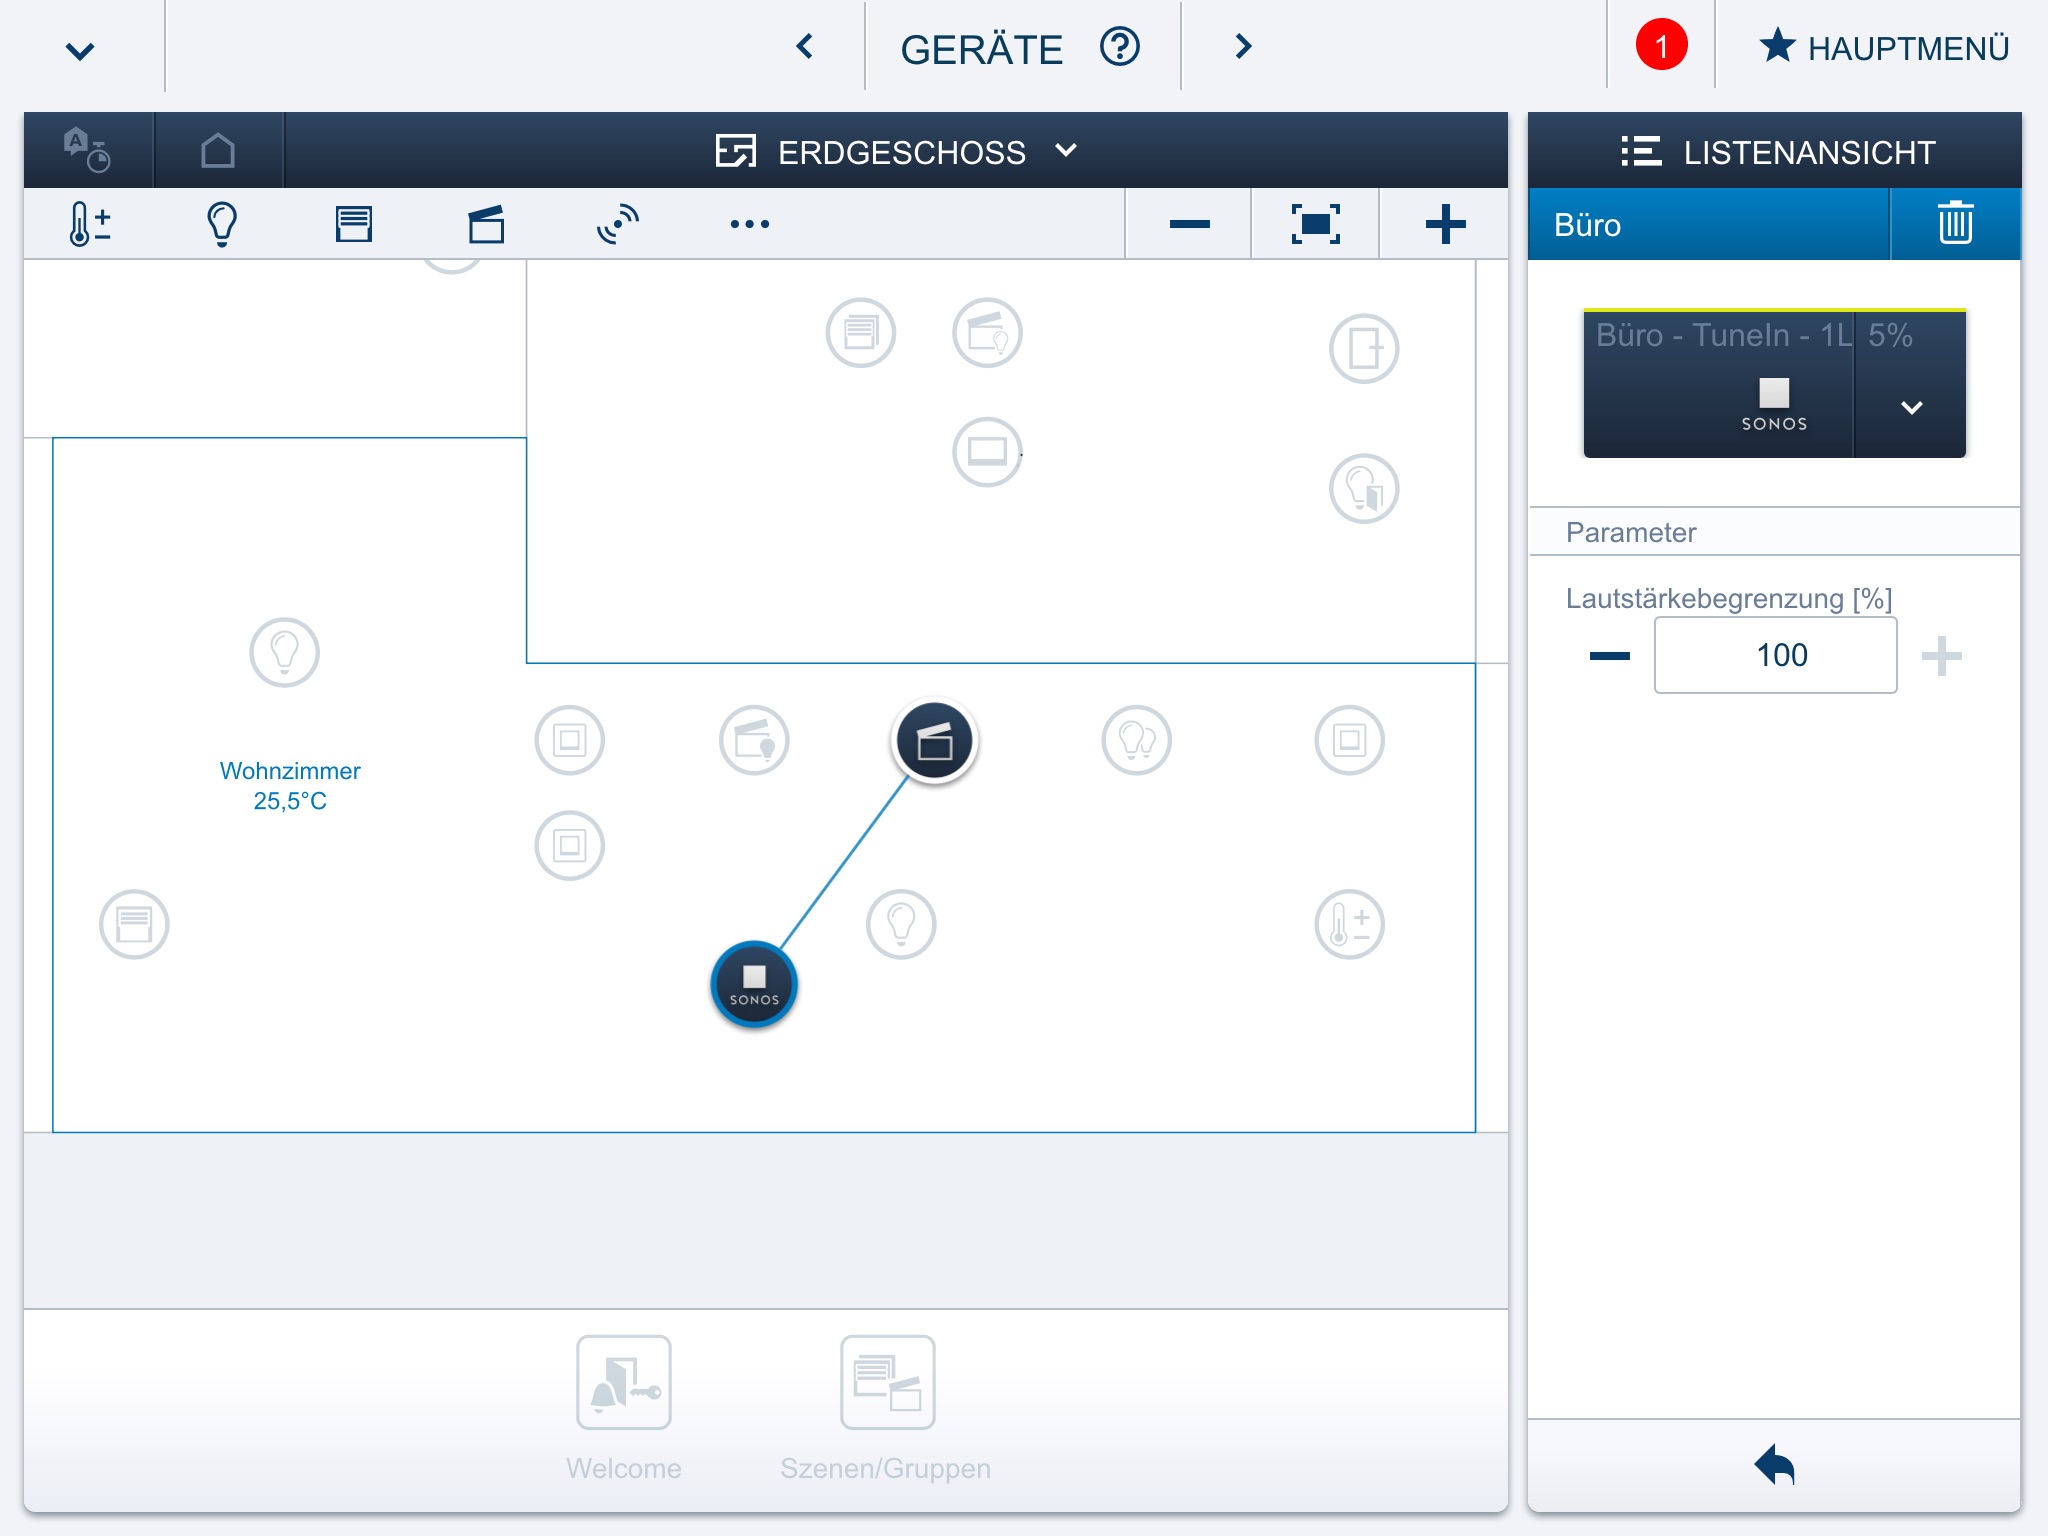
Task: Click the back arrow in side panel
Action: [1775, 1465]
